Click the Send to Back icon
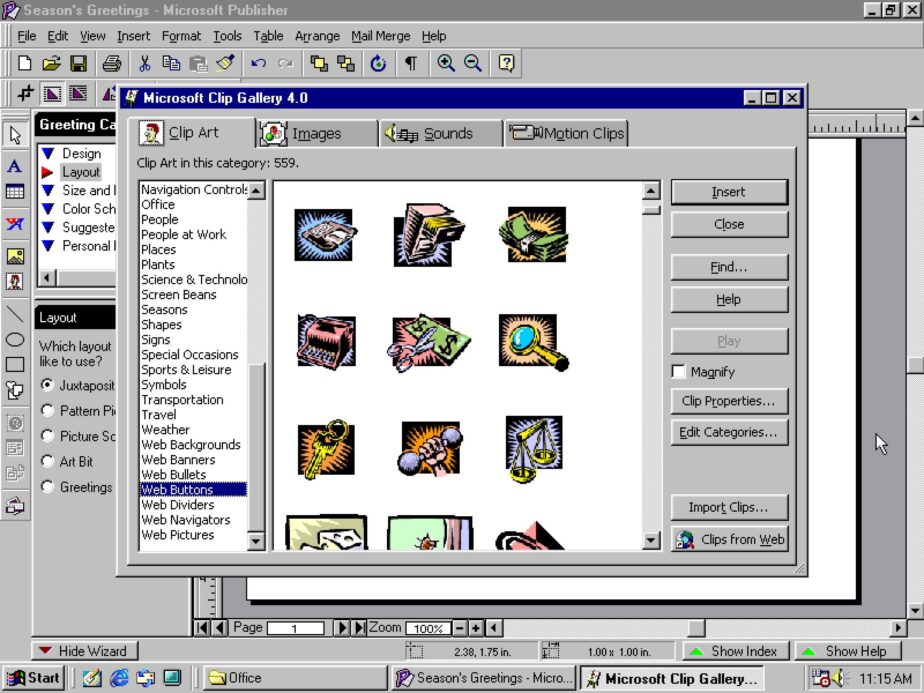The height and width of the screenshot is (693, 924). 346,63
